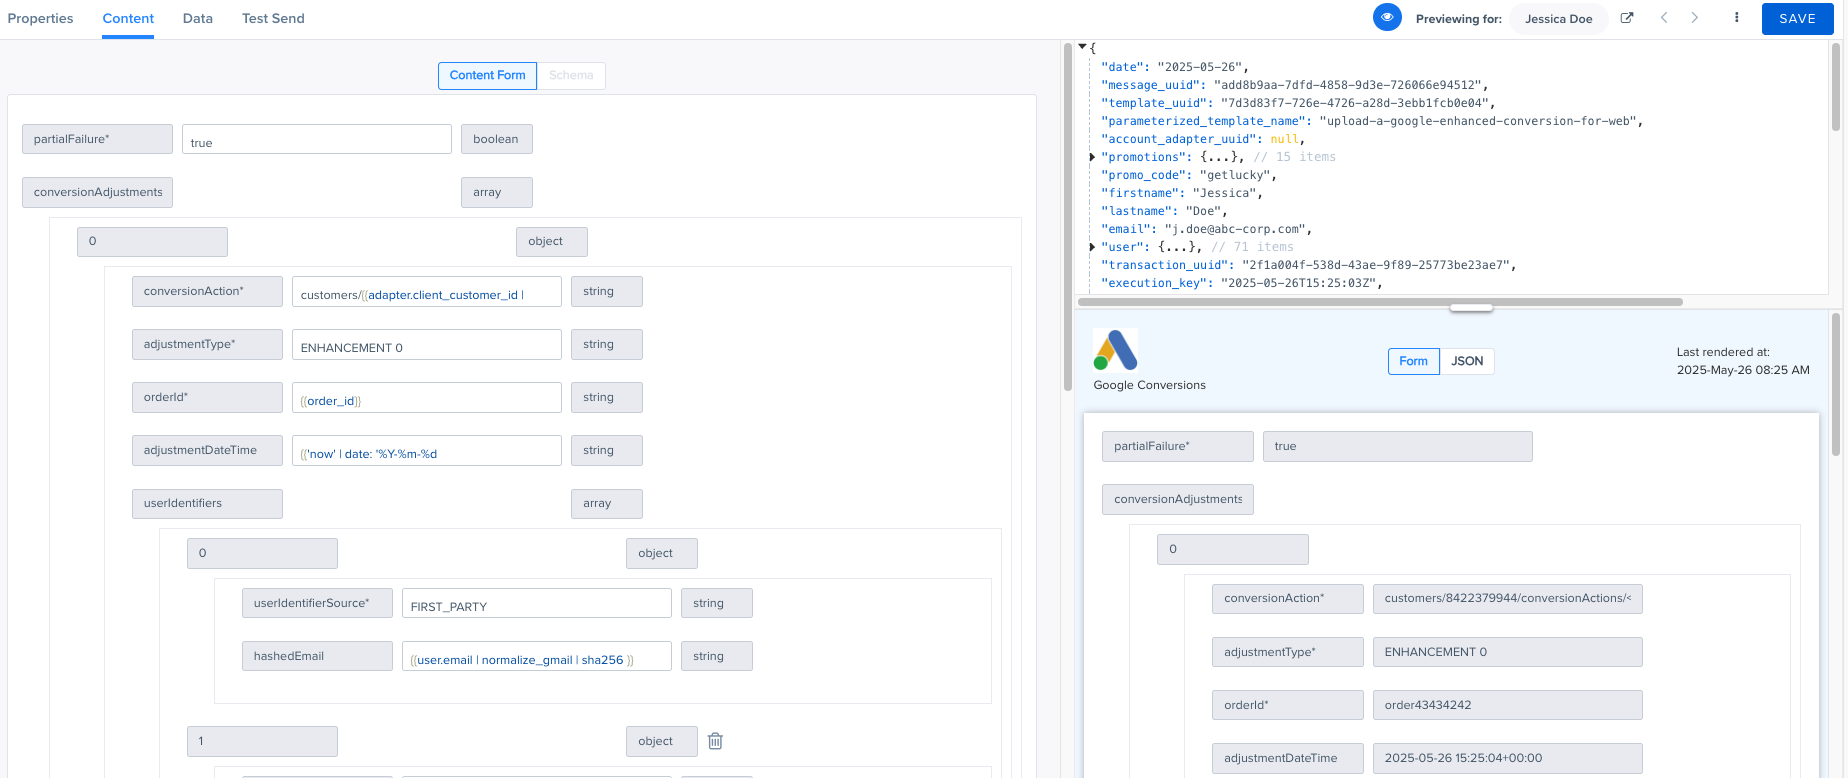This screenshot has width=1848, height=778.
Task: Expand the "promotions" JSON node
Action: 1092,157
